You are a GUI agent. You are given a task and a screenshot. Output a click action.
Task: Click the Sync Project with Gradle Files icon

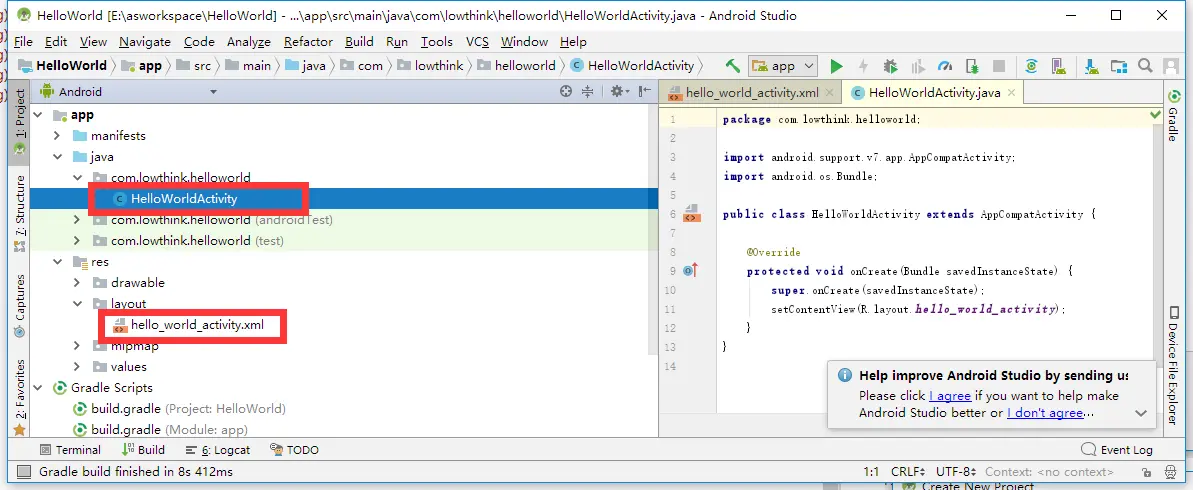click(x=1032, y=66)
